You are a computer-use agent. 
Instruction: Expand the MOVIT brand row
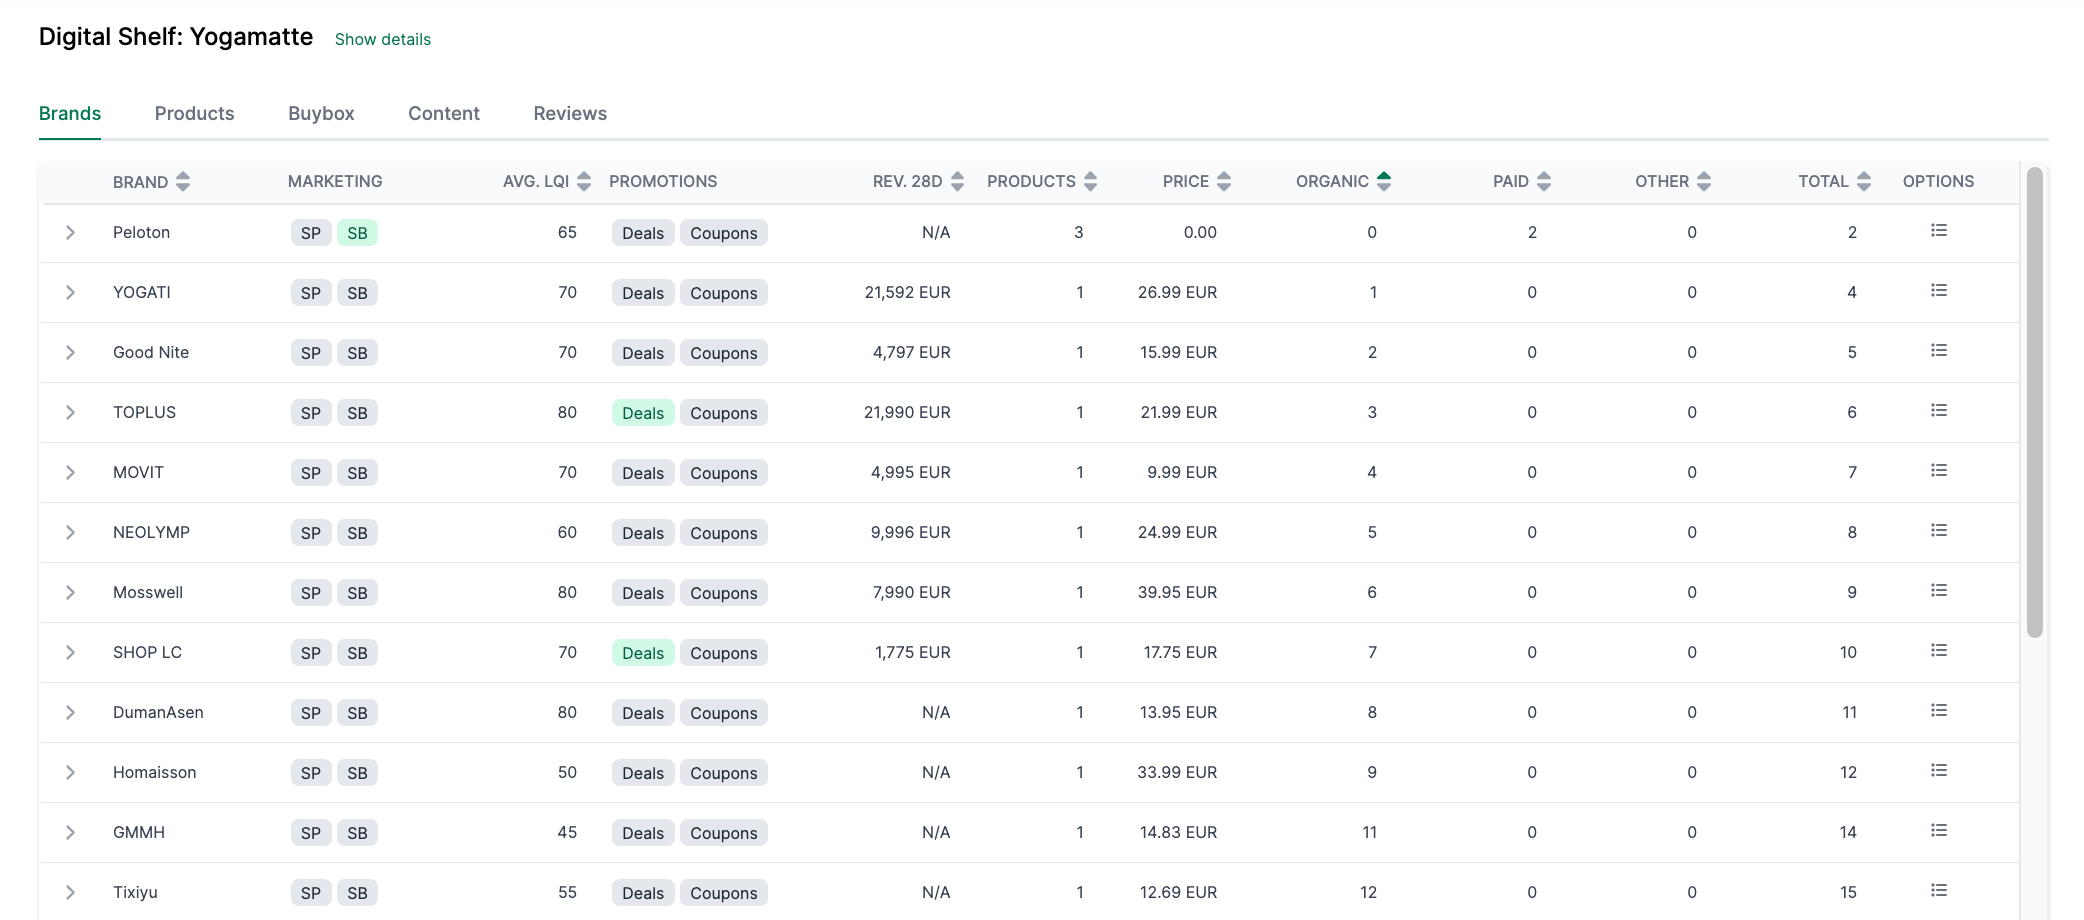(x=70, y=472)
